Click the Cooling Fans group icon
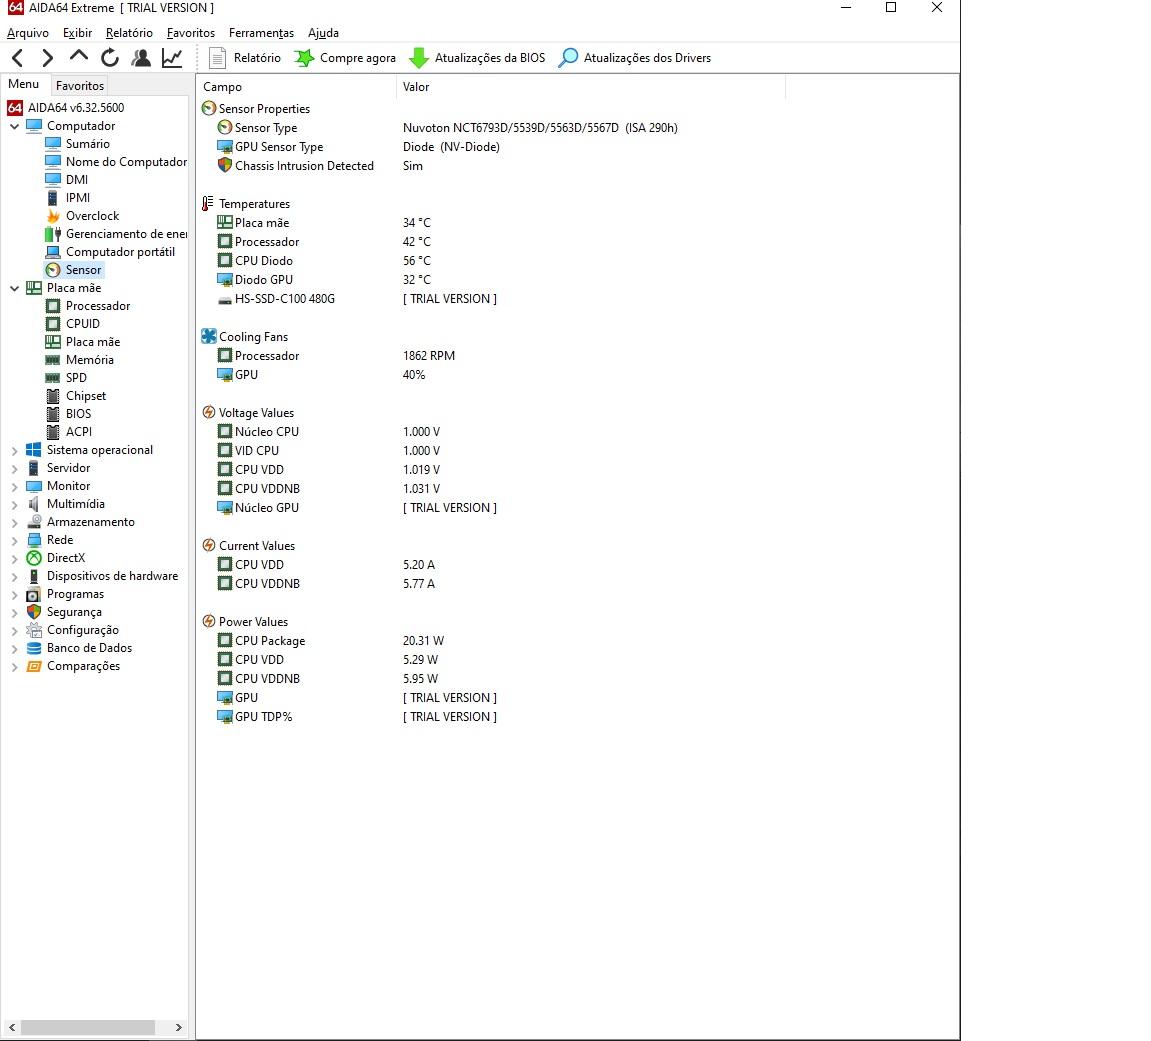 209,336
